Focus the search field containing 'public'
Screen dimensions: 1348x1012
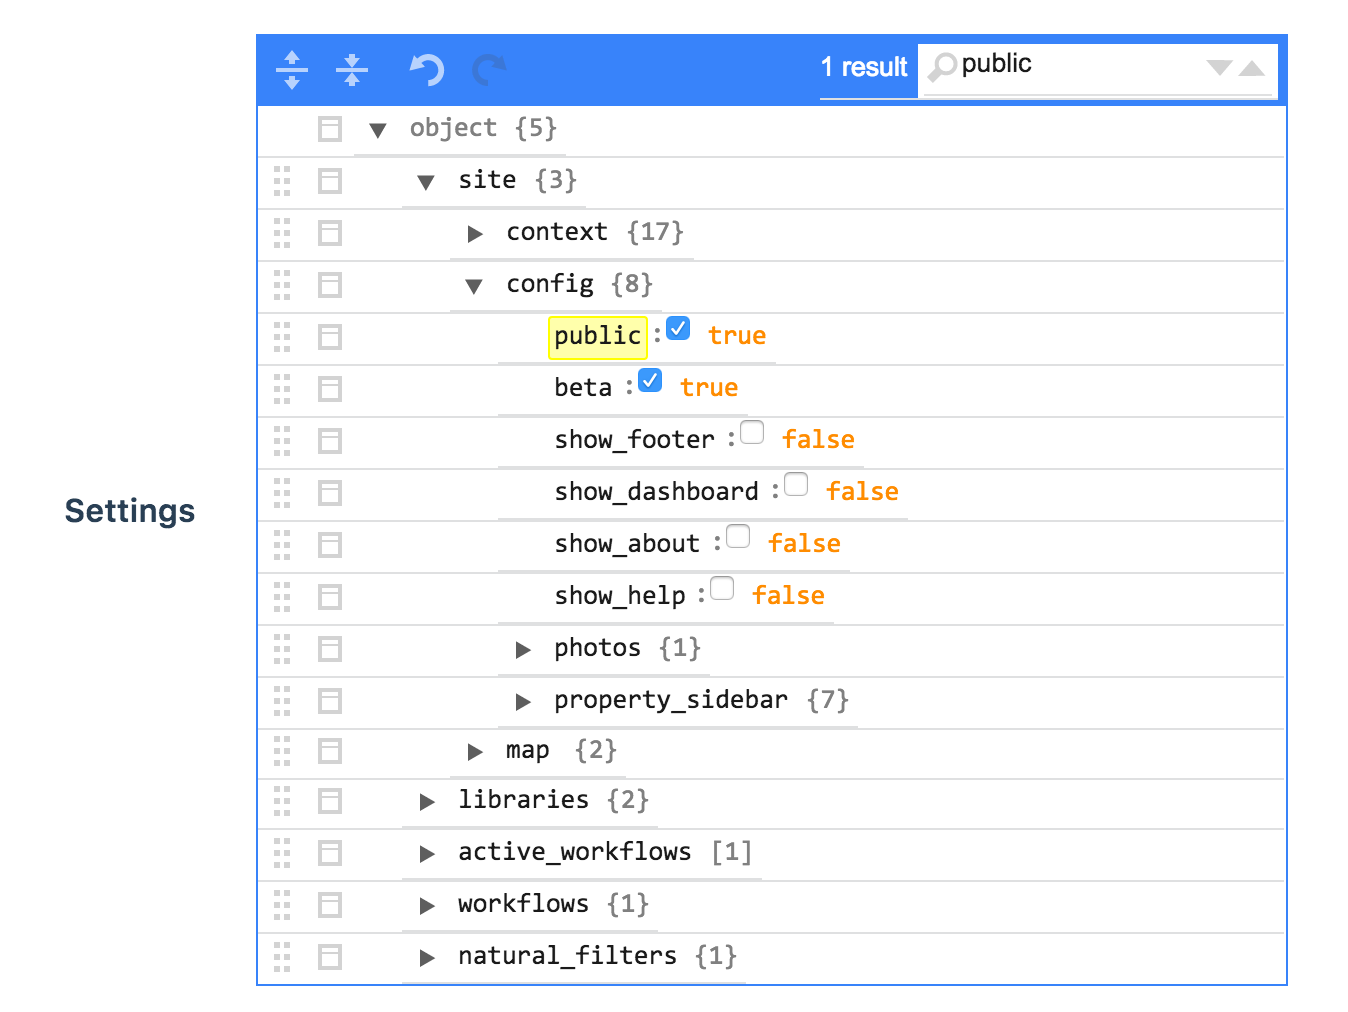[1080, 65]
